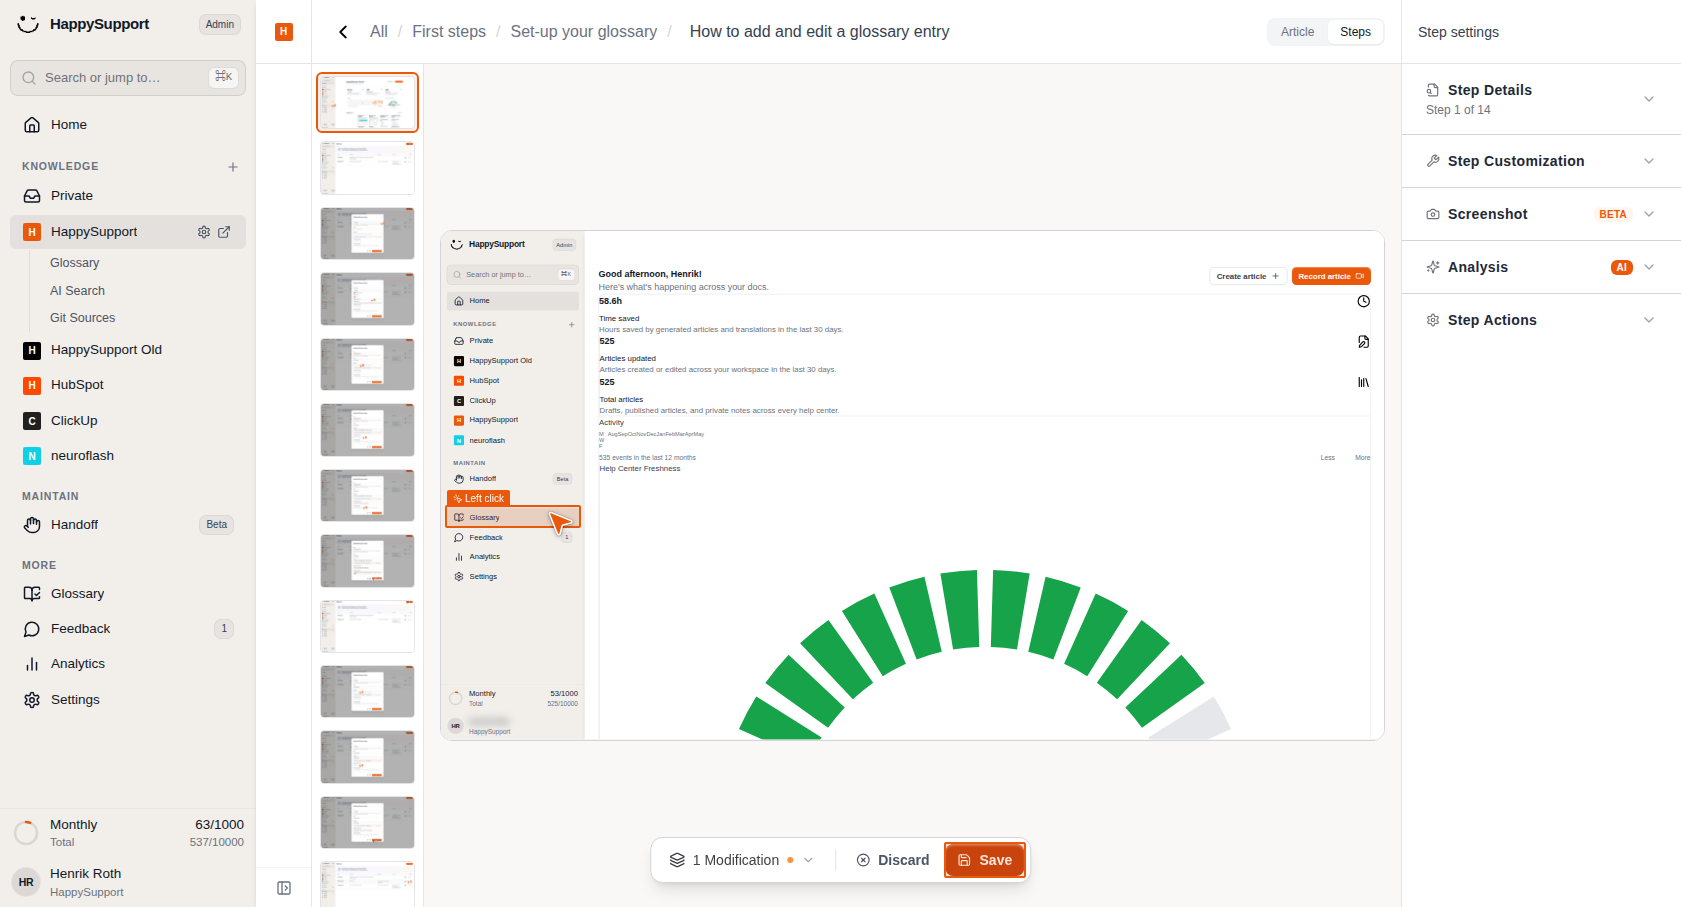Navigate to First steps breadcrumb
This screenshot has width=1681, height=907.
pos(449,32)
